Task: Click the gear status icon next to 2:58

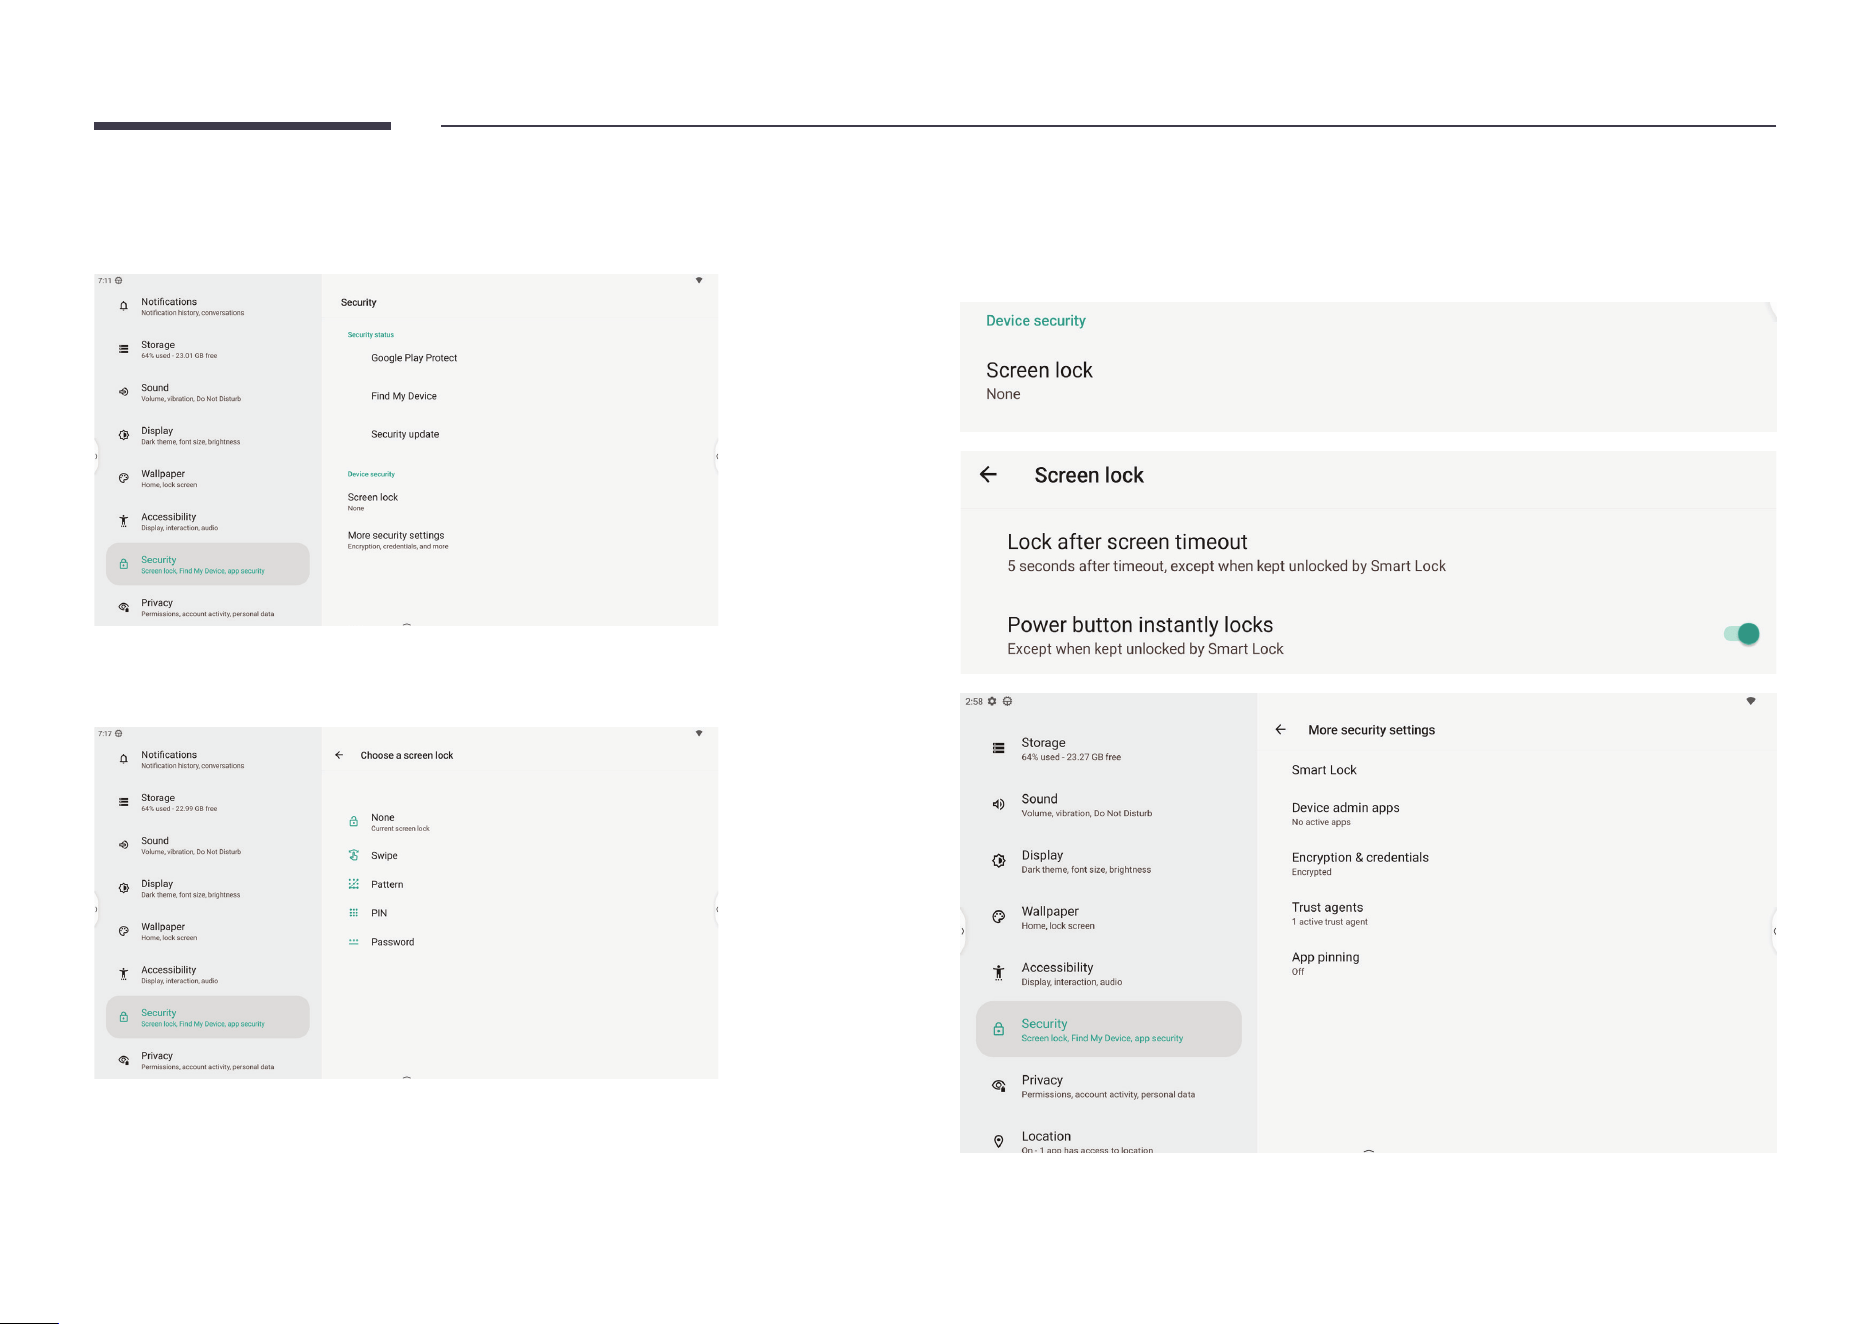Action: click(x=992, y=701)
